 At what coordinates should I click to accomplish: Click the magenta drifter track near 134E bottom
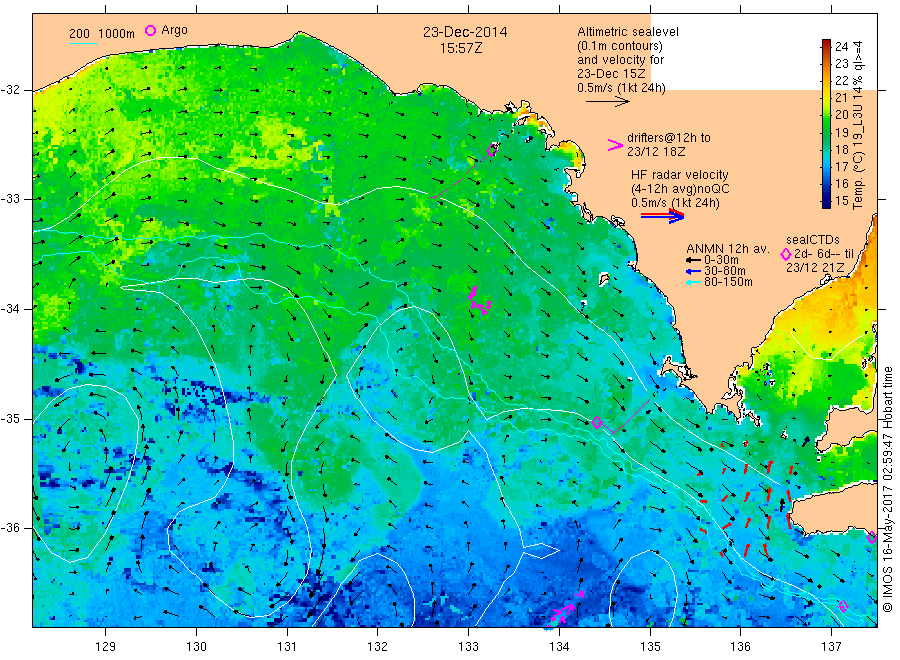567,608
